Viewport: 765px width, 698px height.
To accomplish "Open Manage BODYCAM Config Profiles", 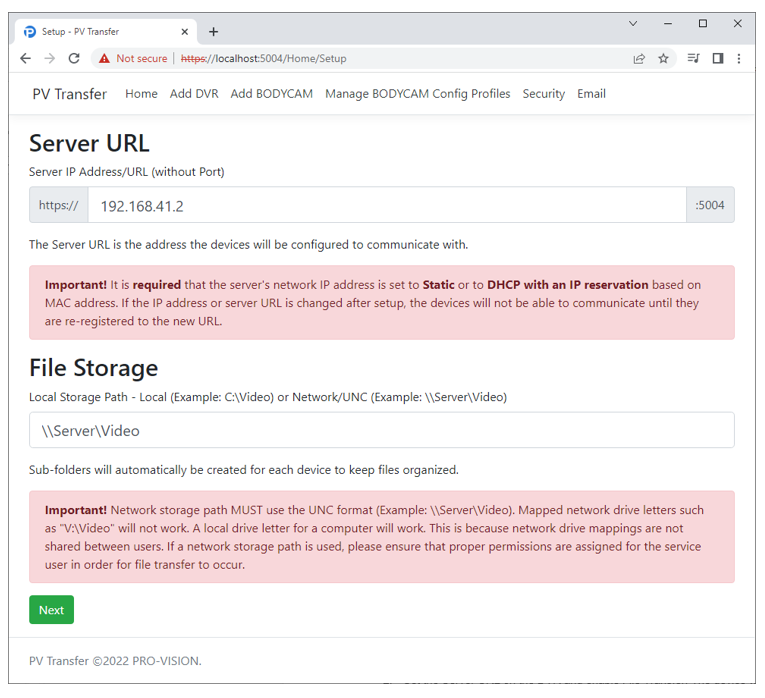I will 418,94.
